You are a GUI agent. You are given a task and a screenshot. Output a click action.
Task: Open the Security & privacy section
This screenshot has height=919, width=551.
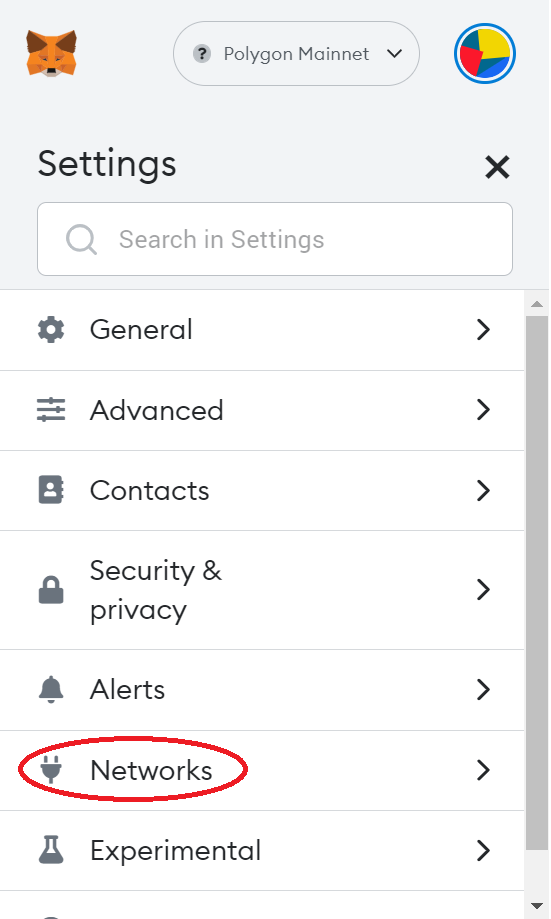coord(262,590)
